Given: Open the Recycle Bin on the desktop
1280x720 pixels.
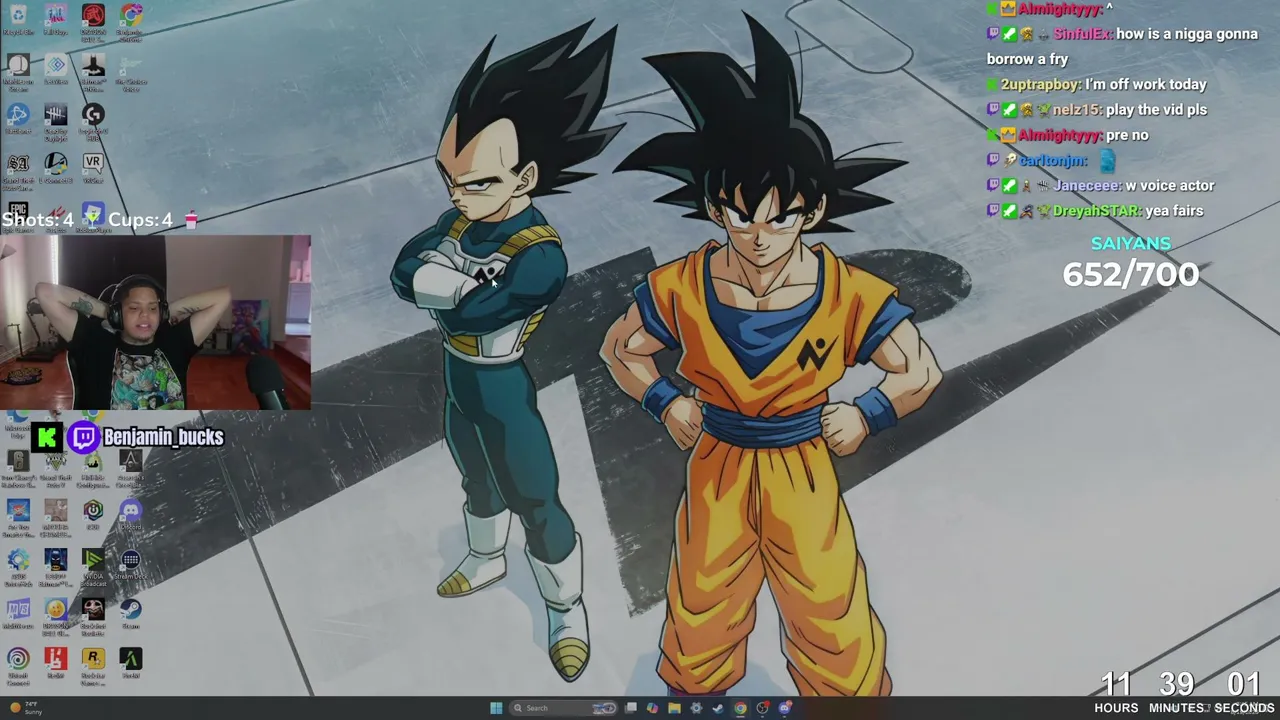Looking at the screenshot, I should [x=18, y=19].
